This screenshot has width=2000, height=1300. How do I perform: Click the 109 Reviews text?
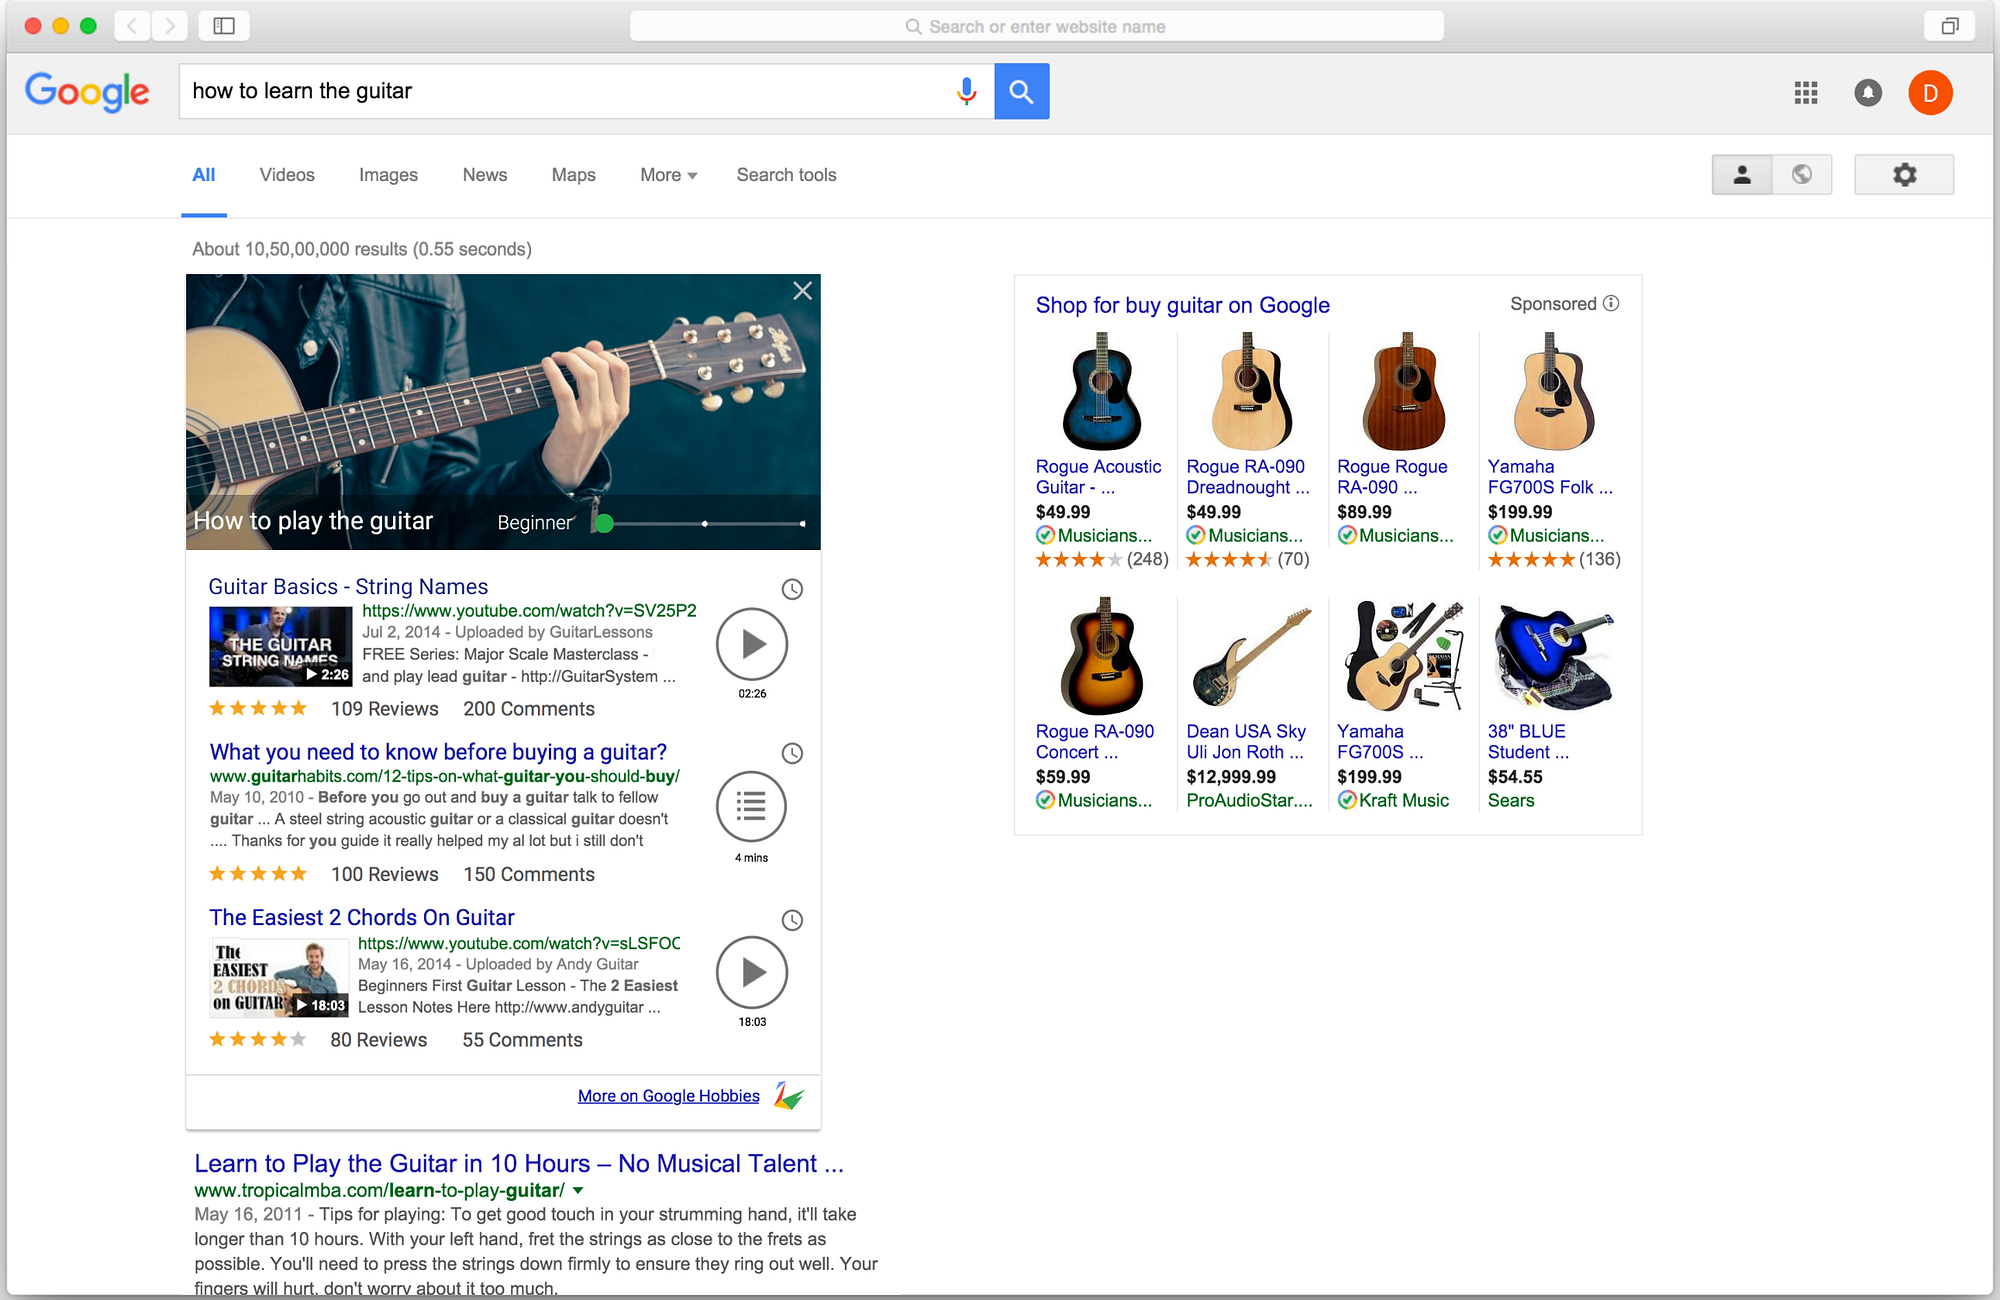point(385,709)
